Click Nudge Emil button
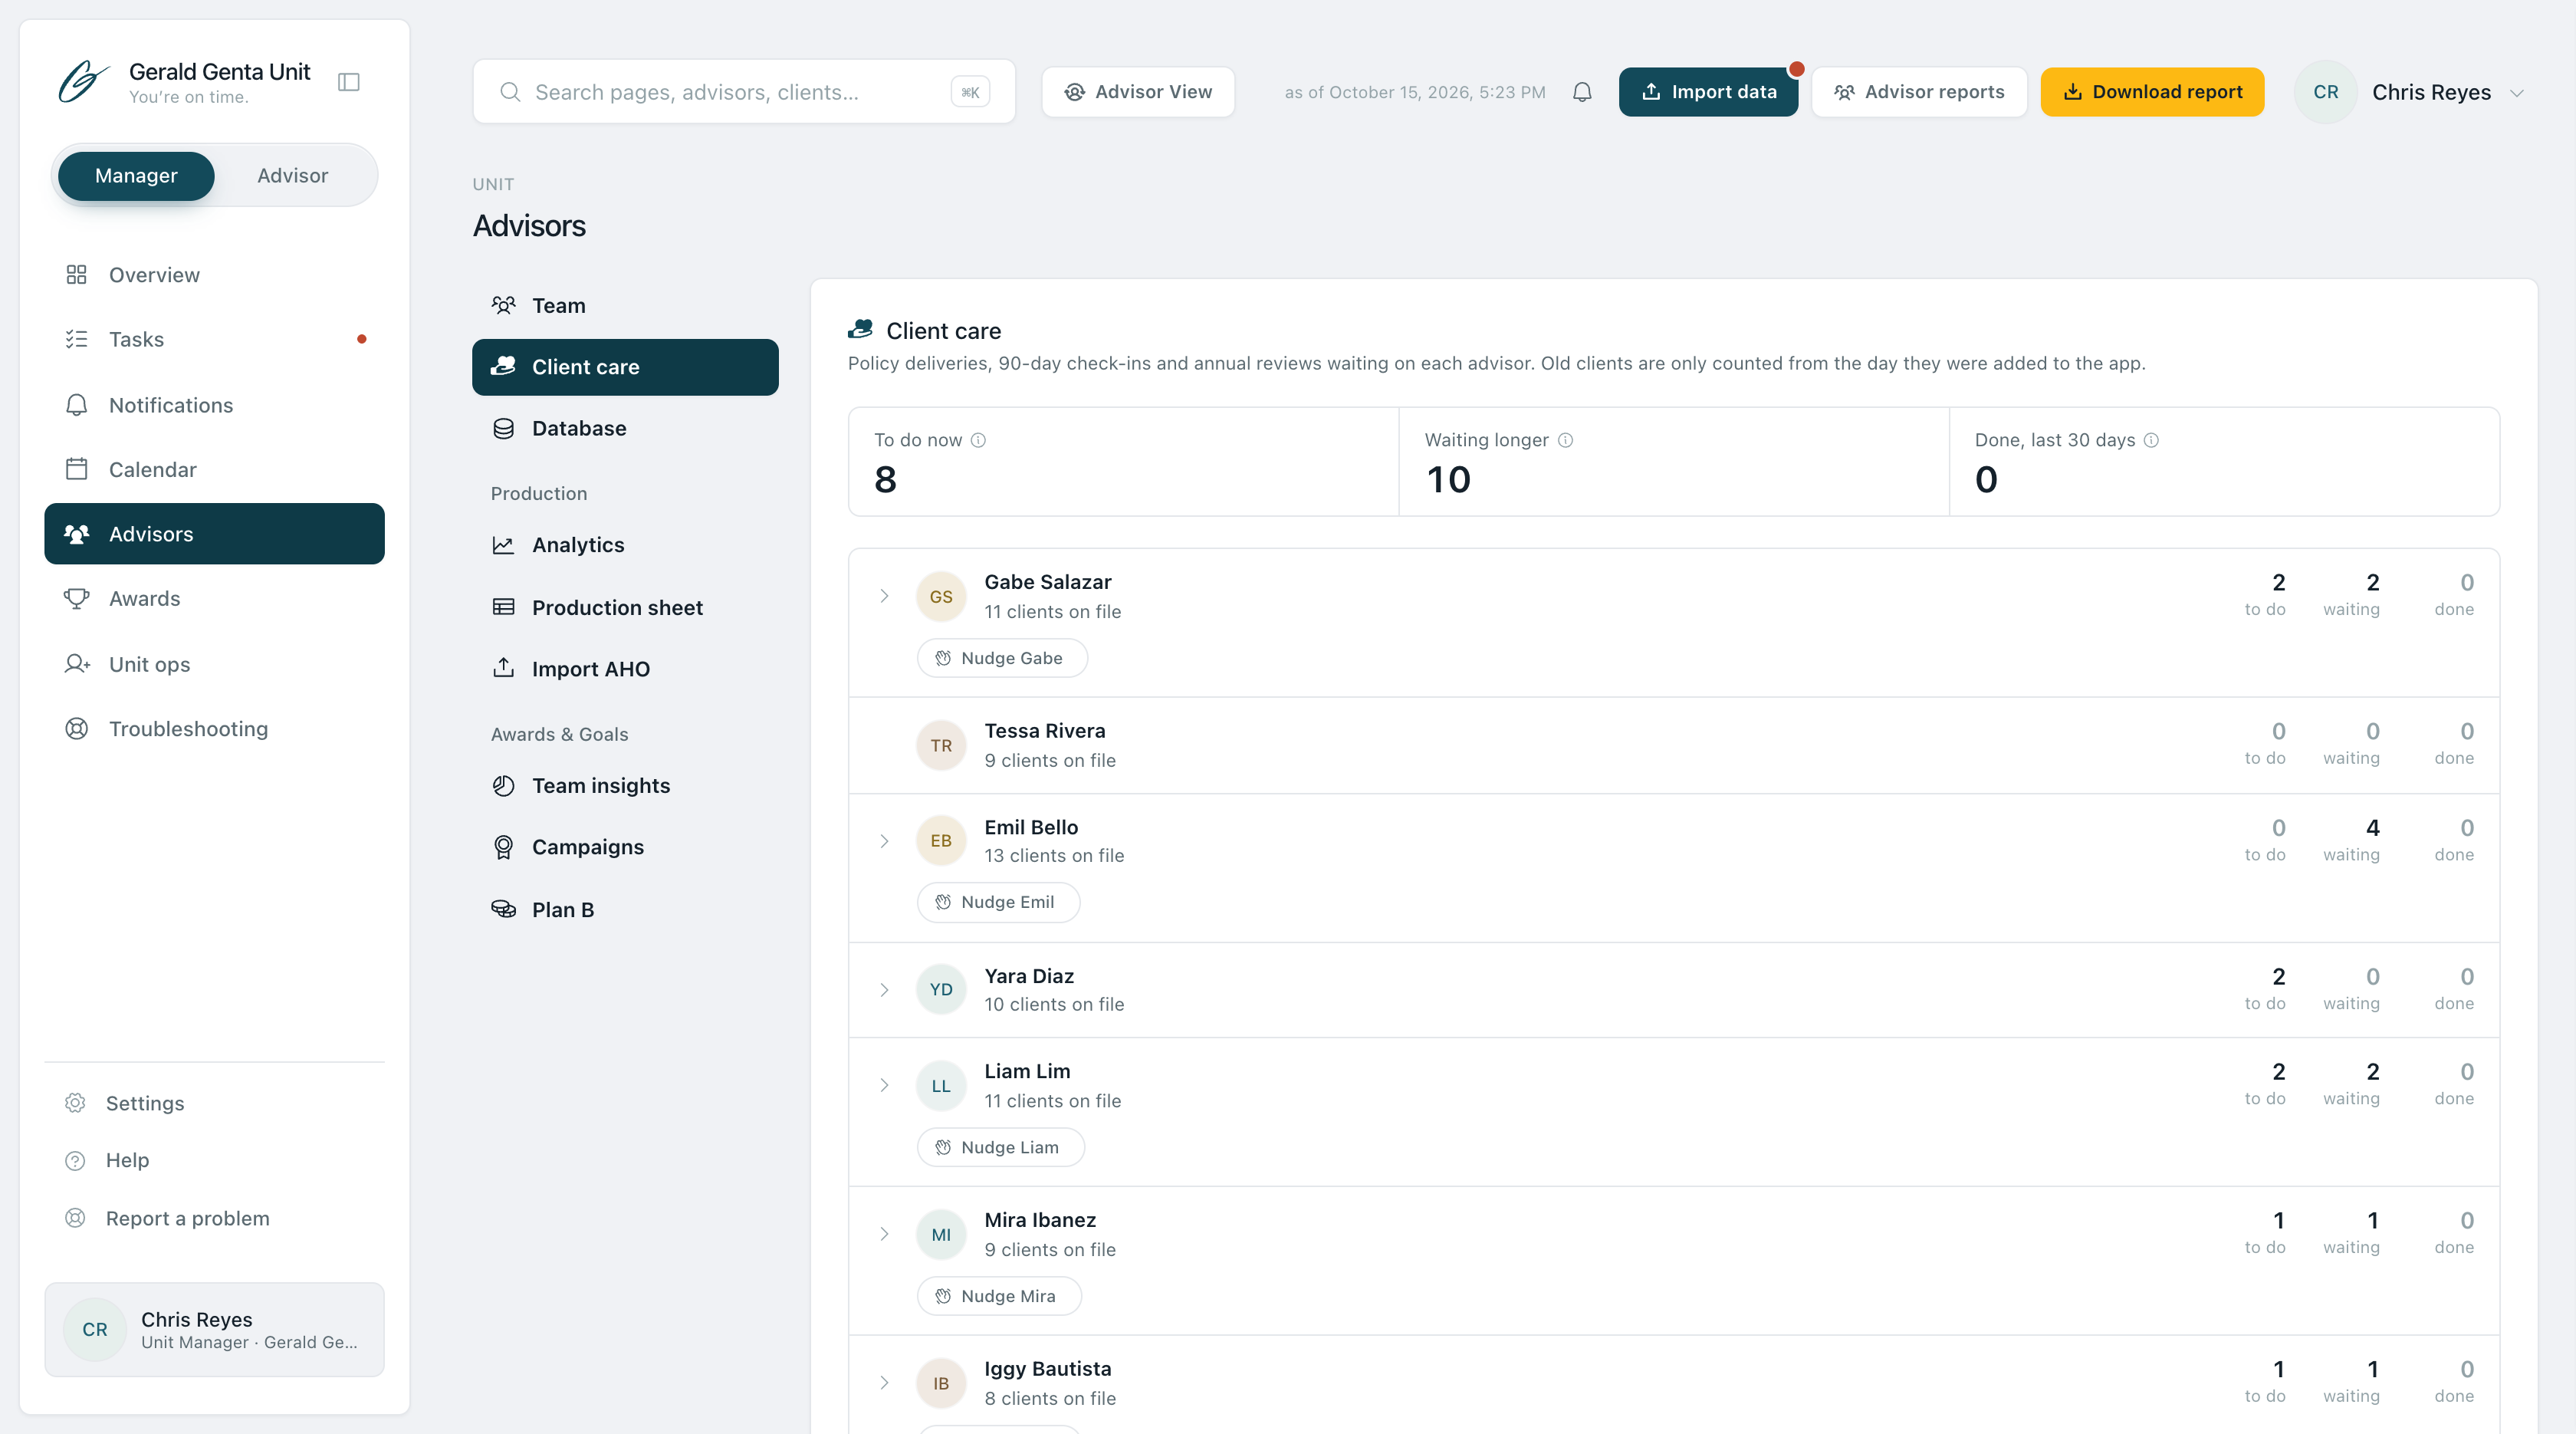Screen dimensions: 2576x1434 pyautogui.click(x=998, y=902)
